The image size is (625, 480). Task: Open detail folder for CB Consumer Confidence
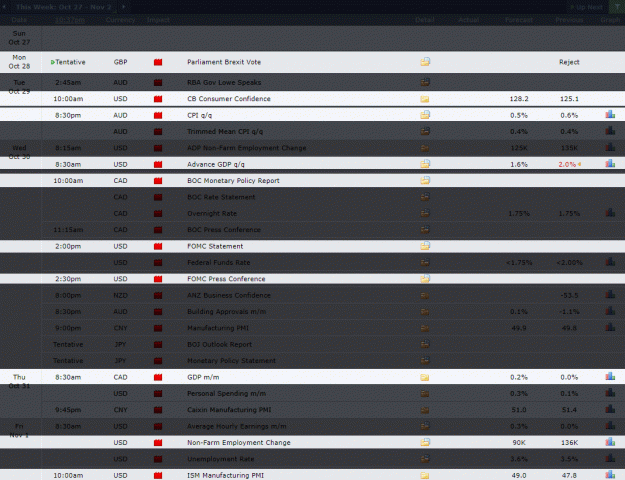(x=425, y=99)
